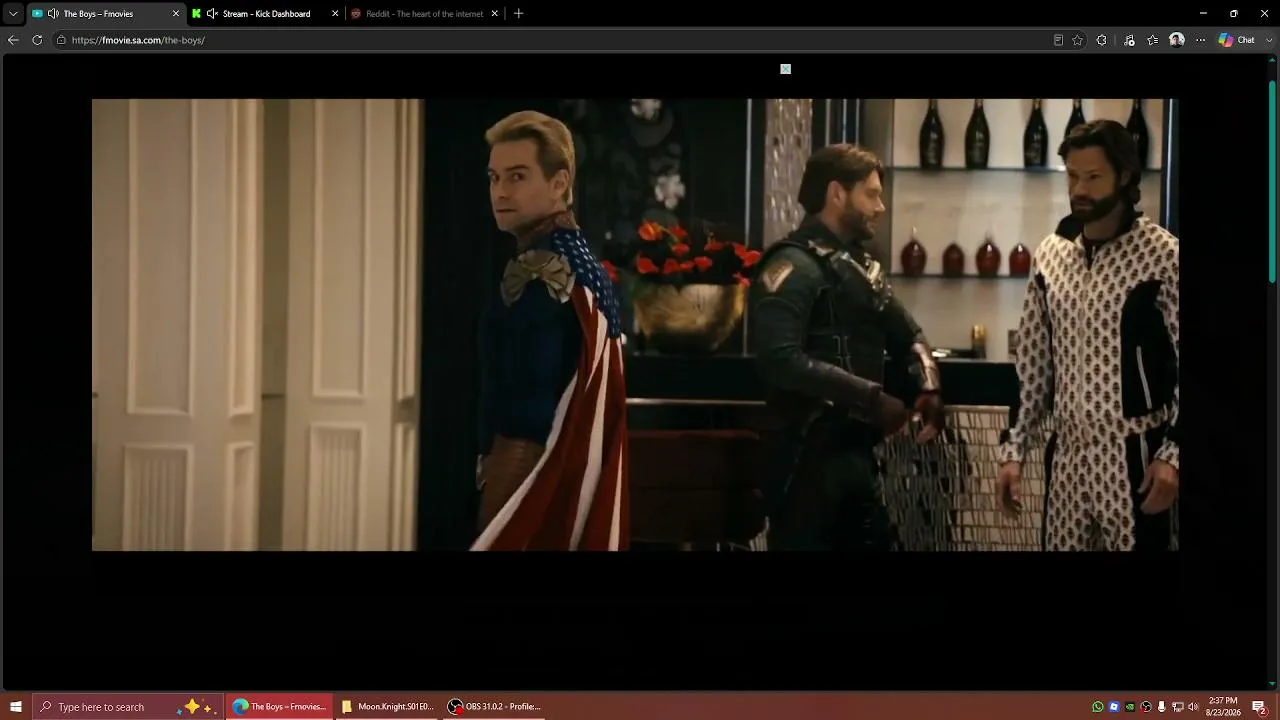This screenshot has width=1280, height=720.
Task: Click the taskbar search box
Action: 128,706
